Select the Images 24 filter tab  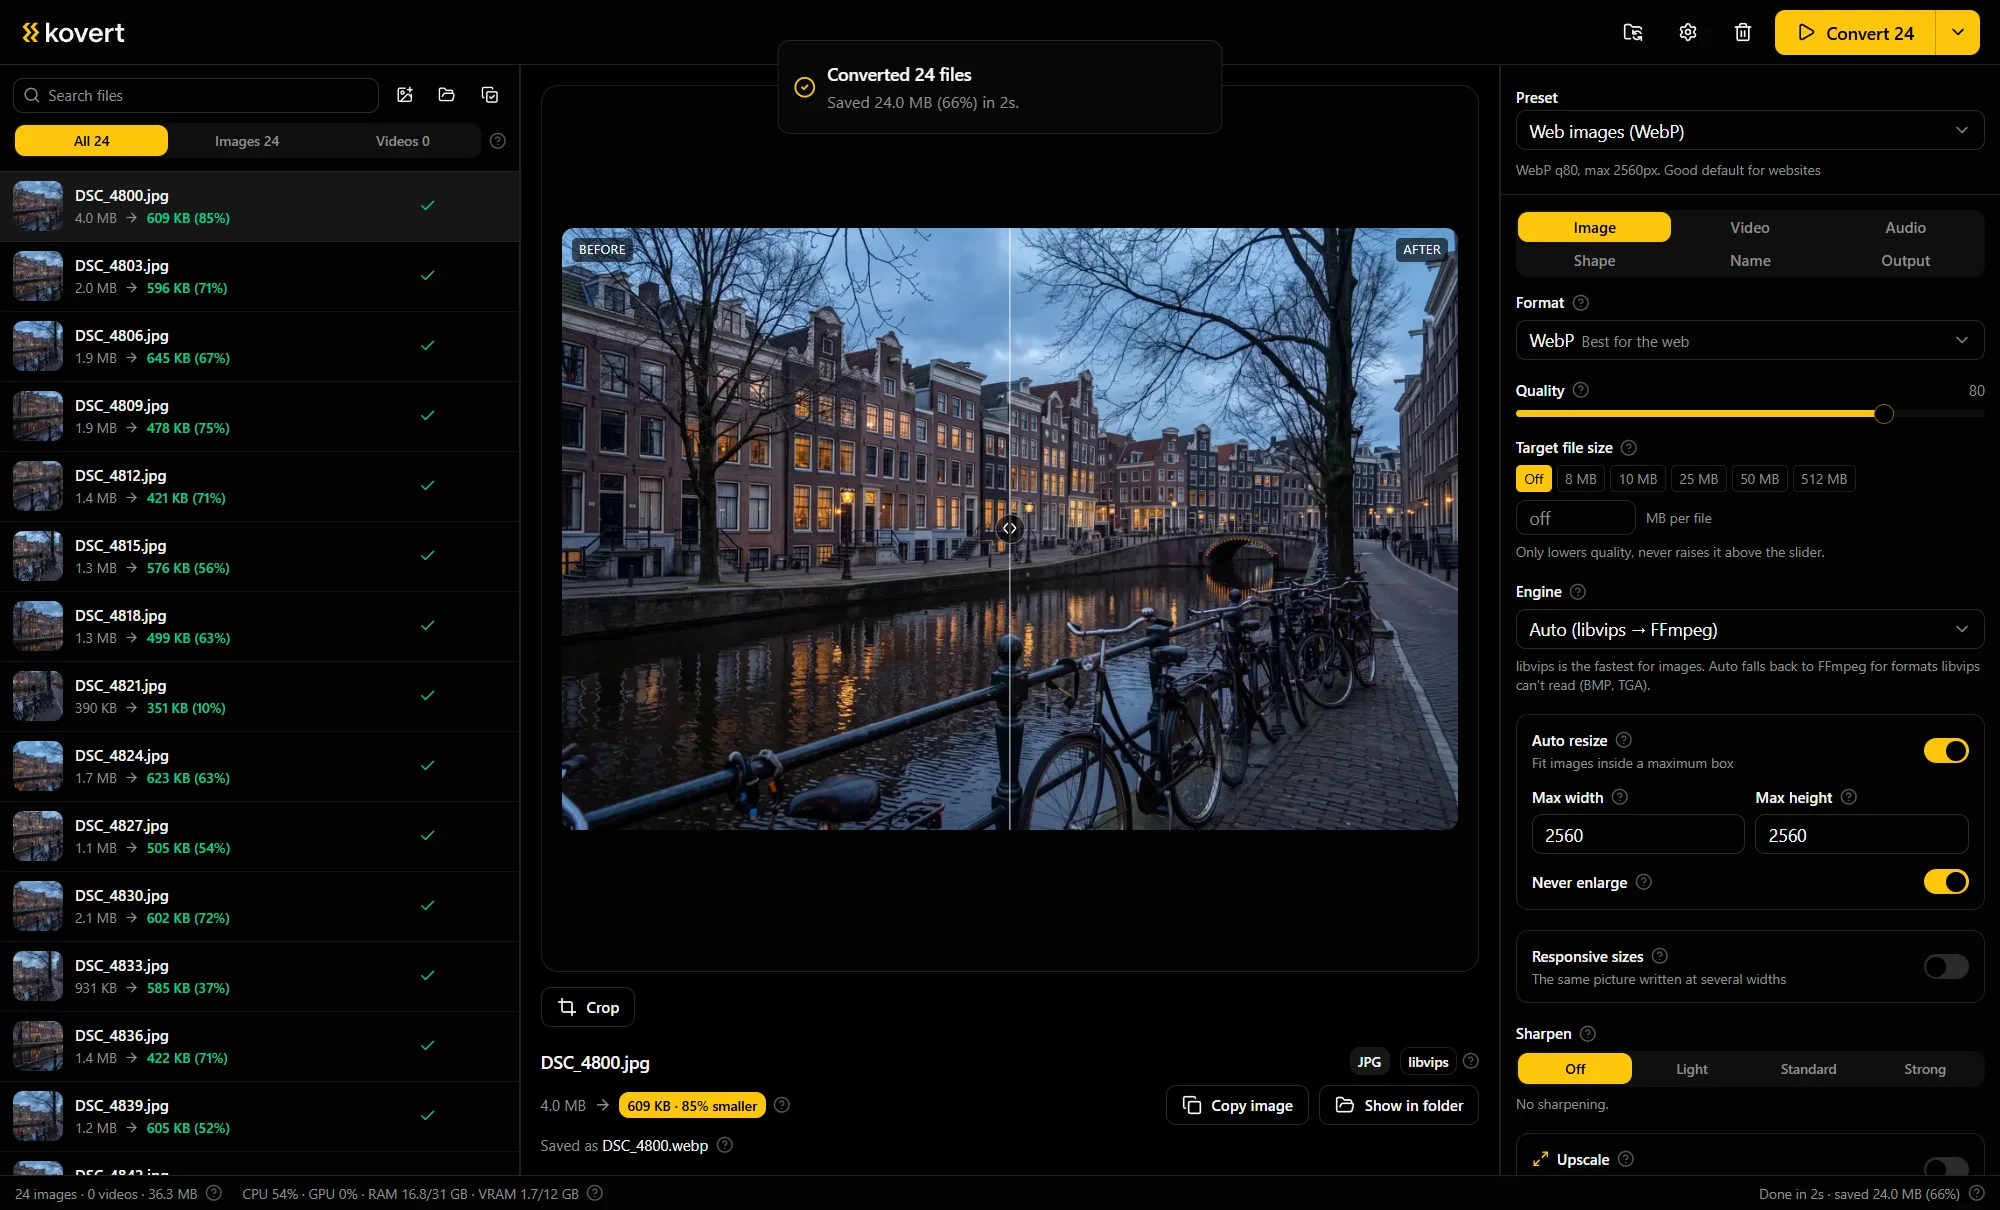(247, 141)
